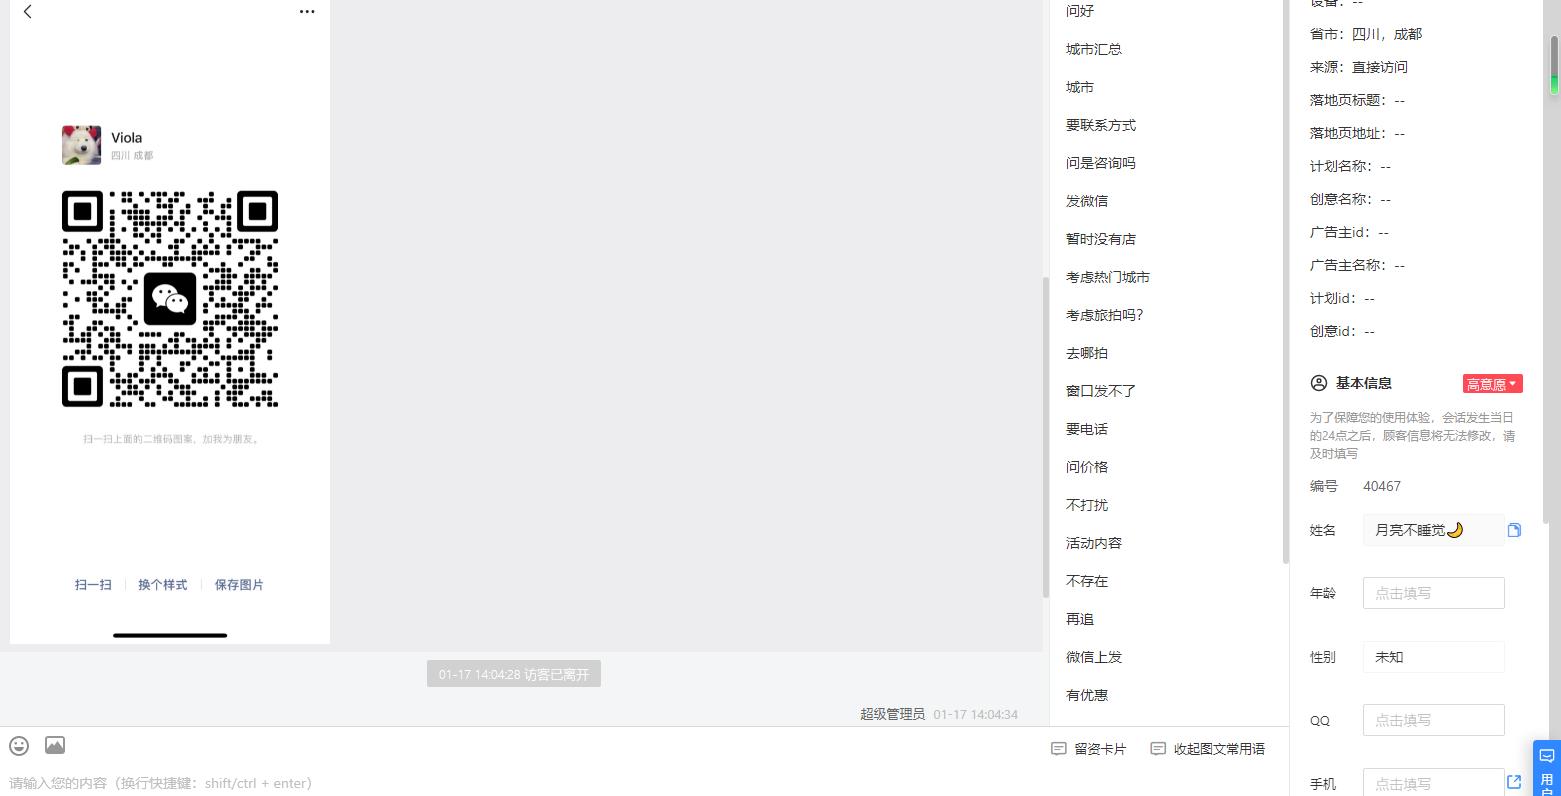Click the 年龄 input field
The height and width of the screenshot is (796, 1561).
(x=1433, y=593)
